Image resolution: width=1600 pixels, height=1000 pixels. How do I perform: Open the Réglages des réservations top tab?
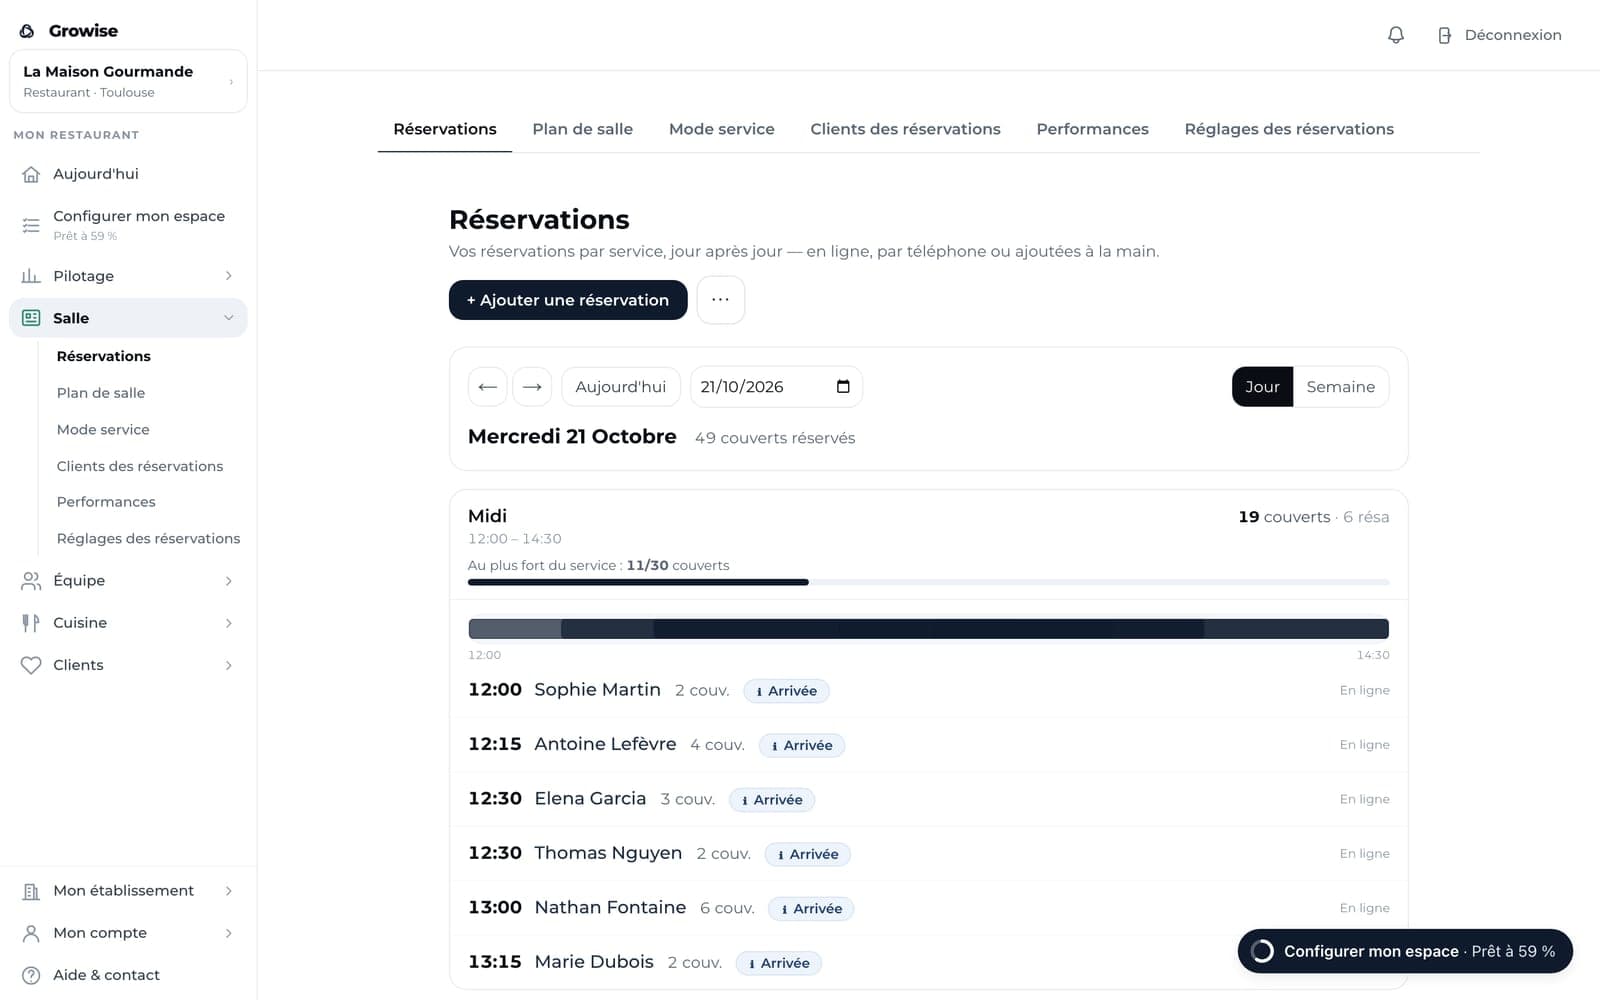tap(1289, 129)
